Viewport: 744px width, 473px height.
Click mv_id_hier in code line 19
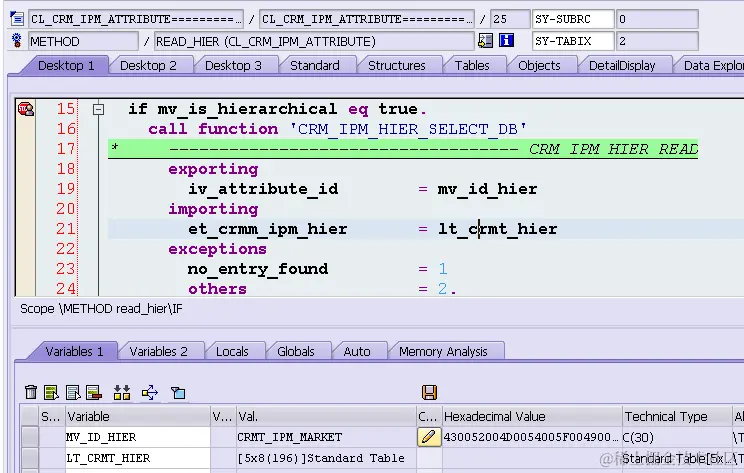[x=487, y=189]
